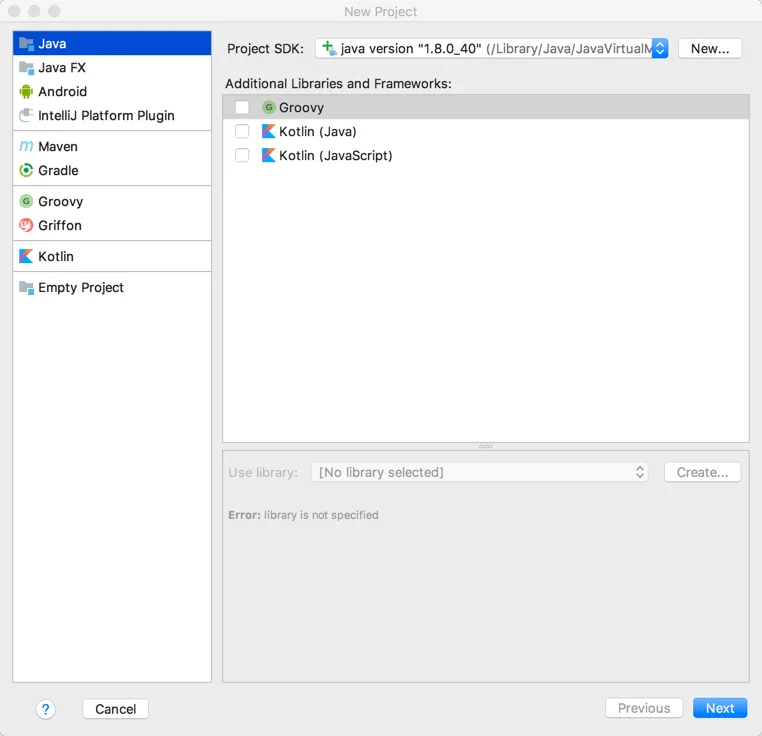Click the IntelliJ Platform Plugin icon
762x736 pixels.
click(26, 115)
